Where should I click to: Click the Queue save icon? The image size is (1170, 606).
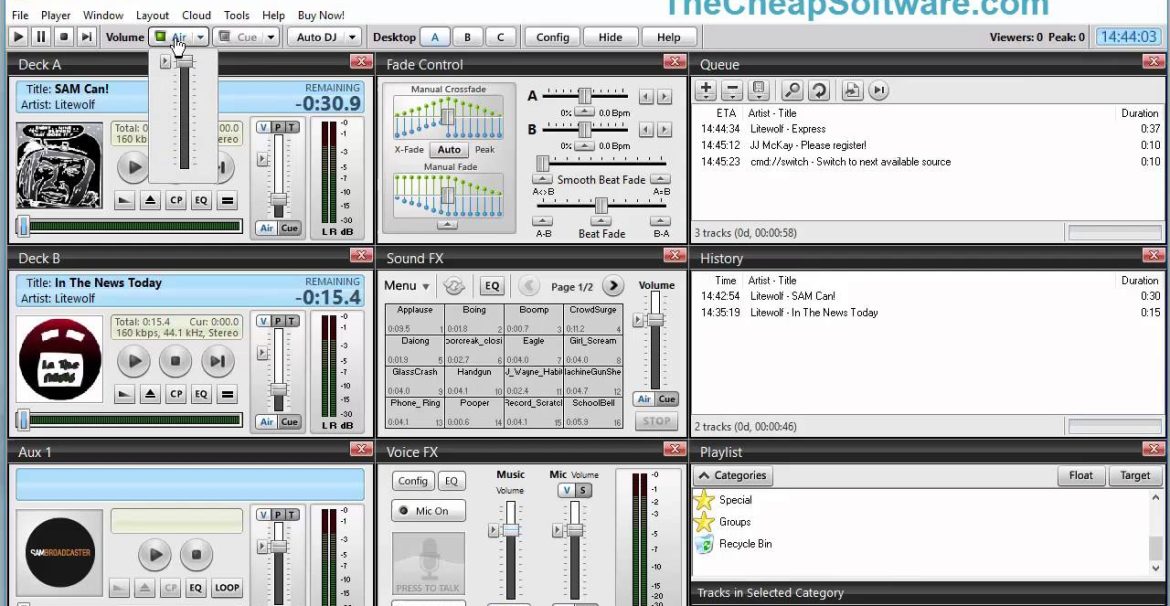pos(759,90)
